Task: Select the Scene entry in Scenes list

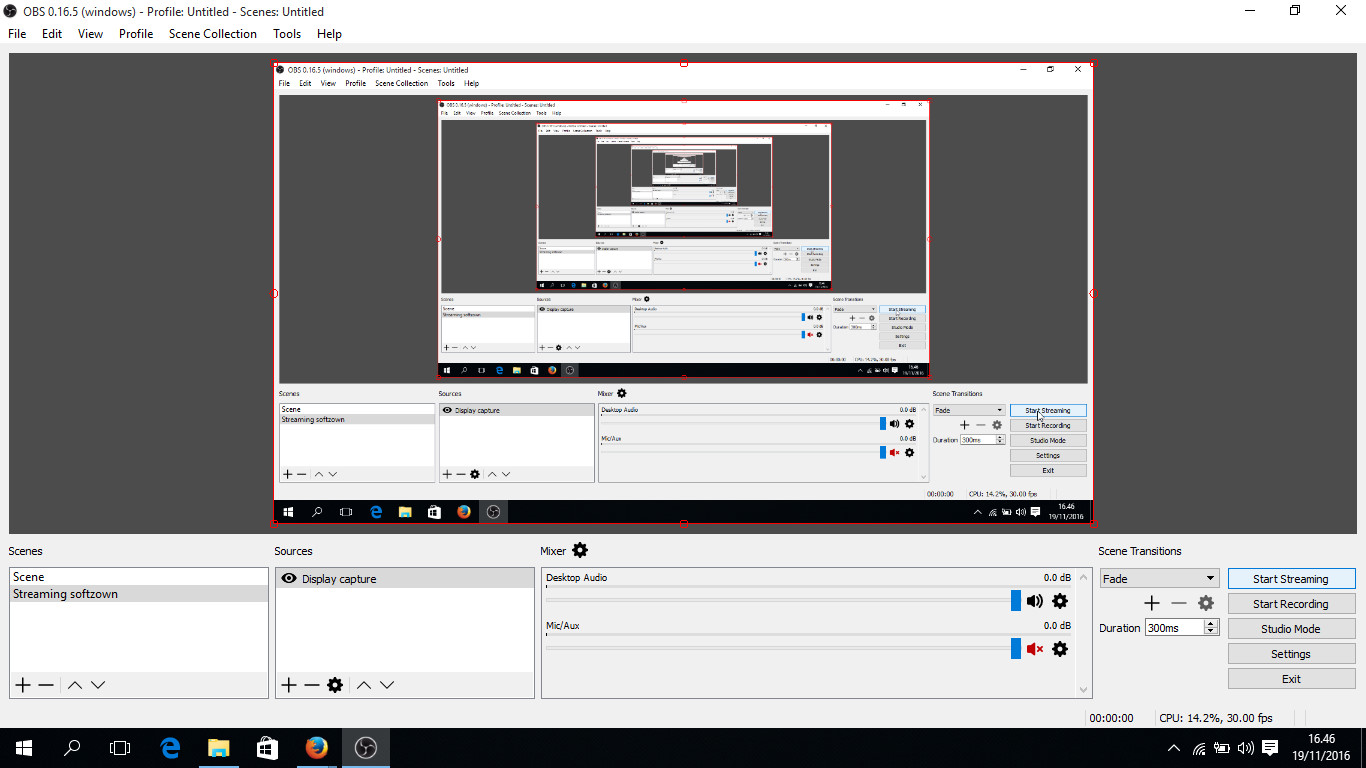Action: [139, 577]
